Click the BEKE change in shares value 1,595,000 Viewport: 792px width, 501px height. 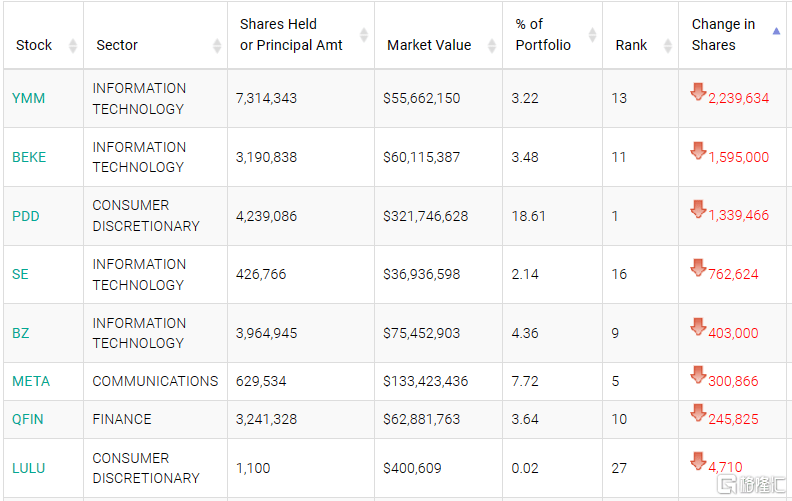[738, 157]
